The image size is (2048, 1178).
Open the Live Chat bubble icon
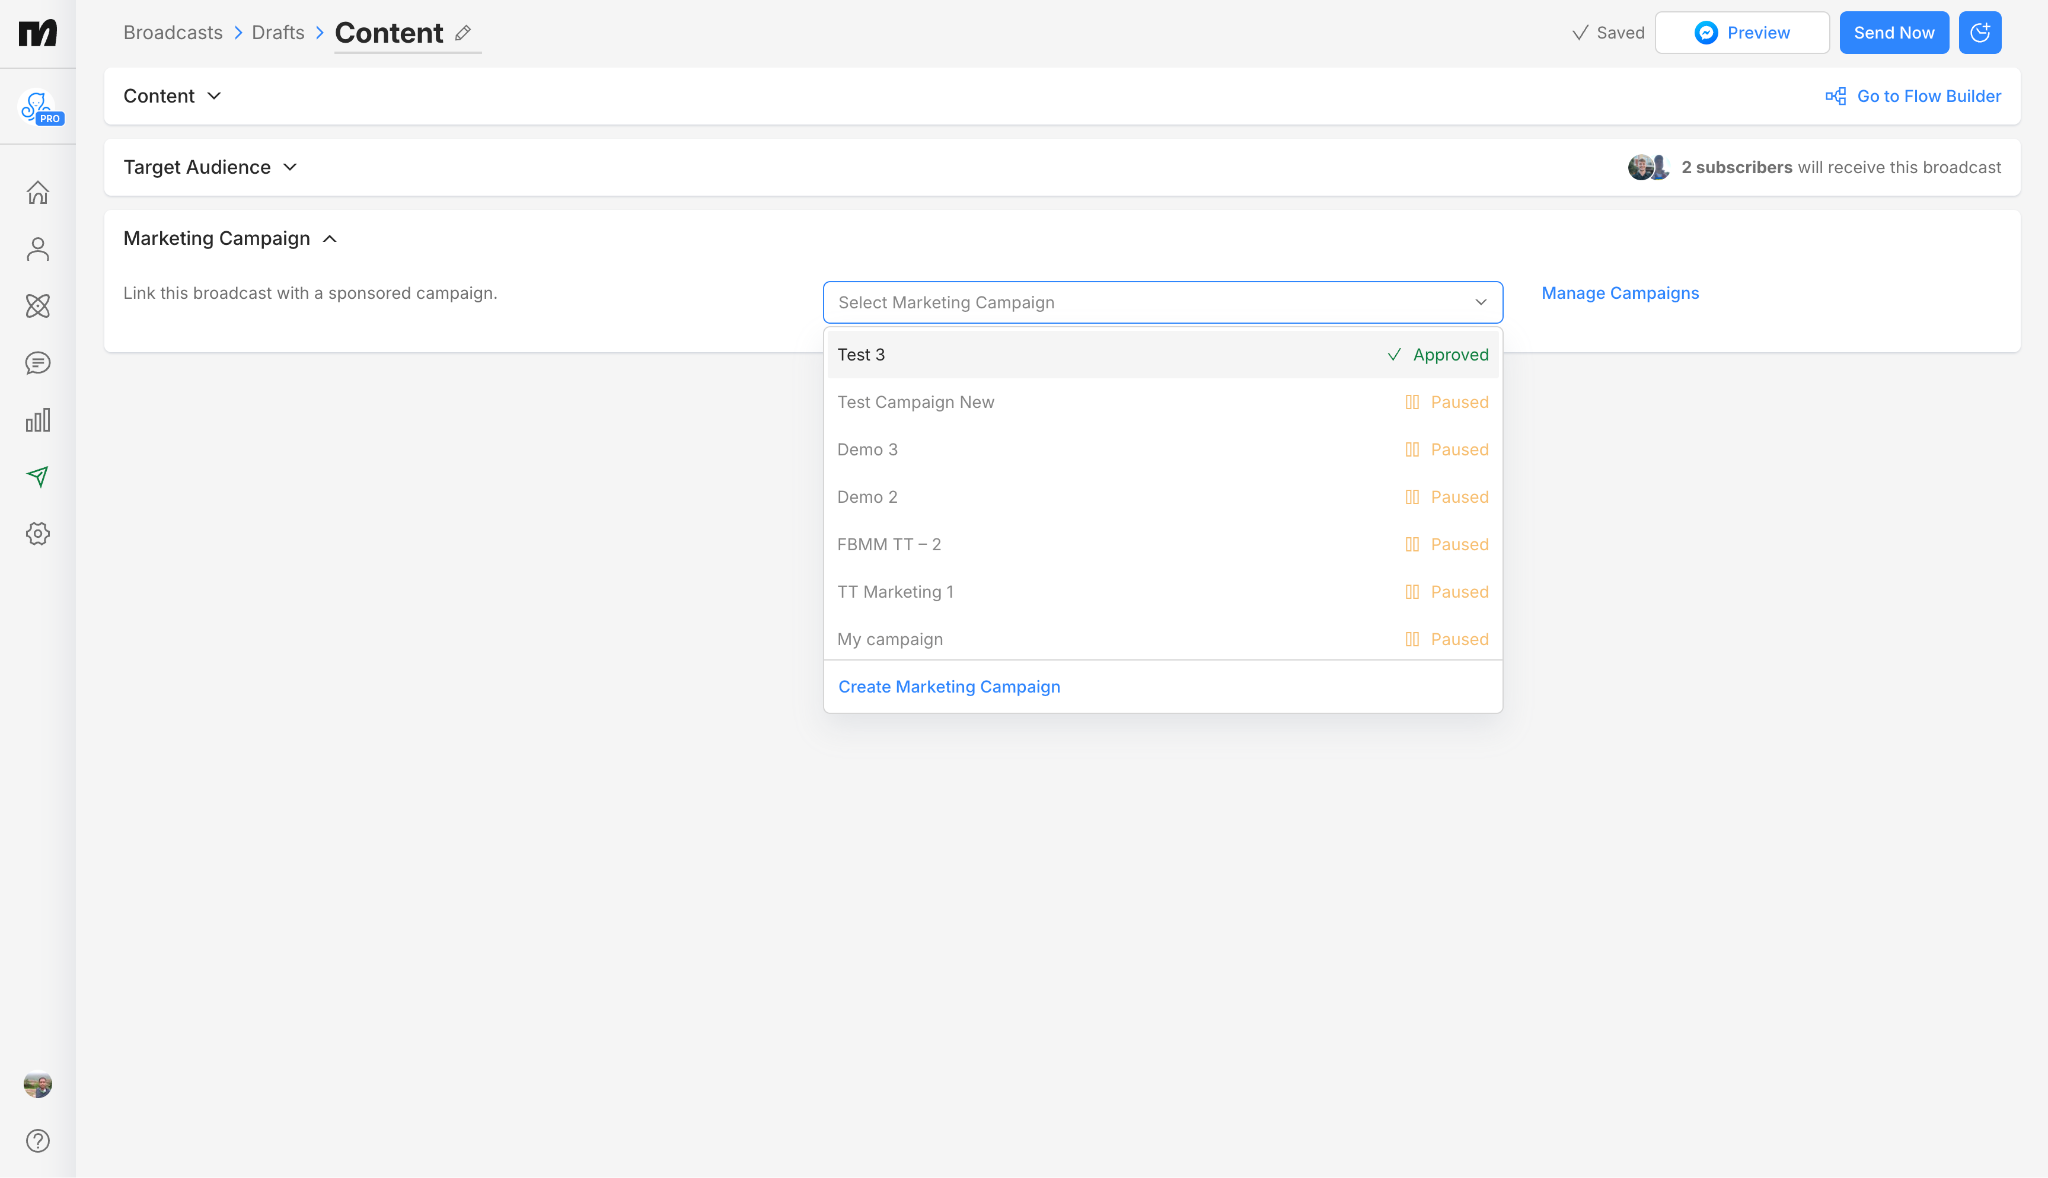click(x=38, y=363)
